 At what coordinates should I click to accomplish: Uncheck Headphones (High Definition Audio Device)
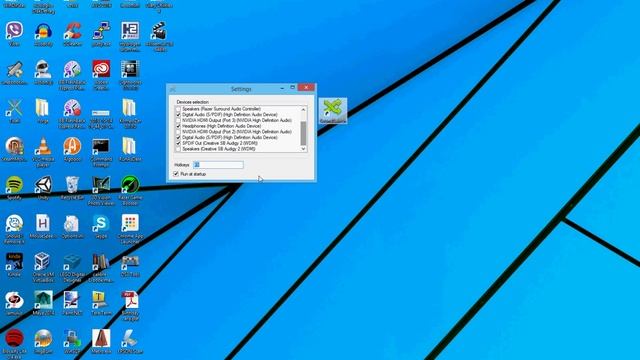tap(178, 126)
